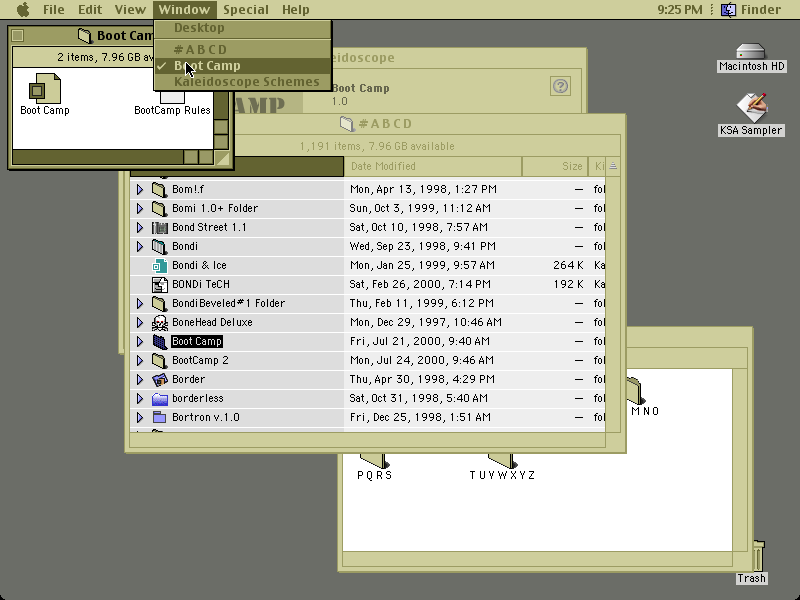Select the Bom!.f folder icon
Viewport: 800px width, 600px height.
[160, 190]
